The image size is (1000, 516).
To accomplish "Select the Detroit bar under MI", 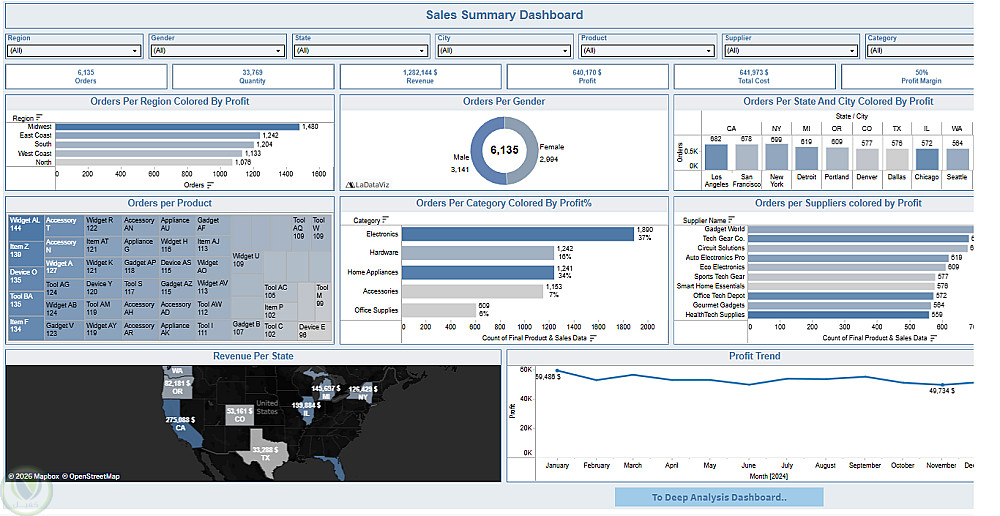I will 806,158.
